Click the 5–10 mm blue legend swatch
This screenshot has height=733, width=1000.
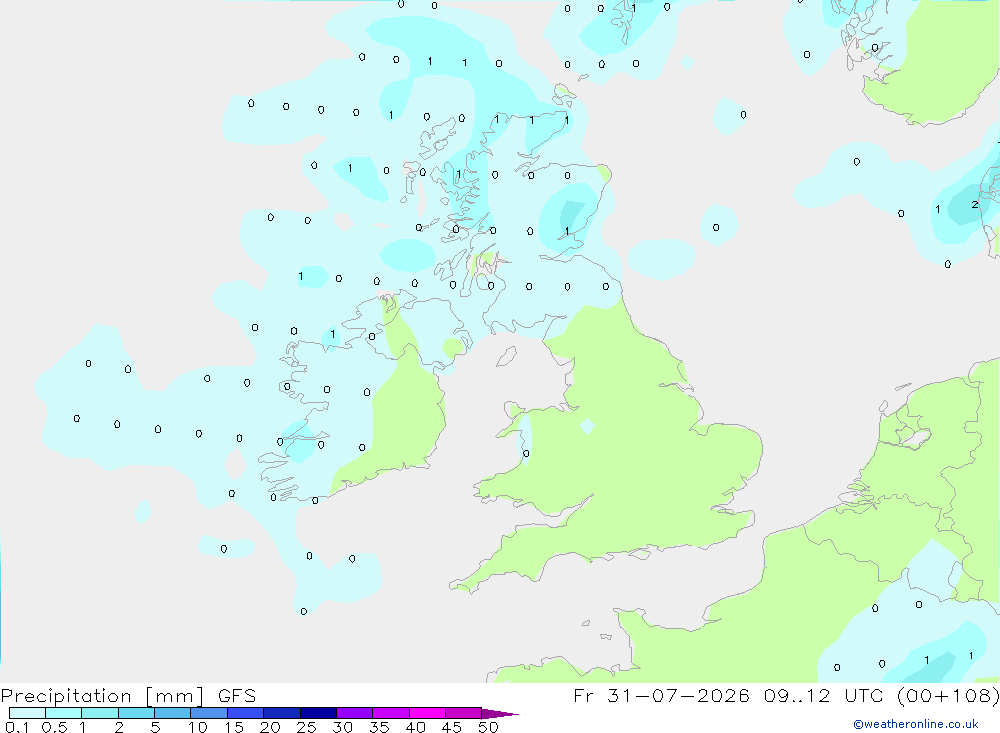(x=172, y=713)
